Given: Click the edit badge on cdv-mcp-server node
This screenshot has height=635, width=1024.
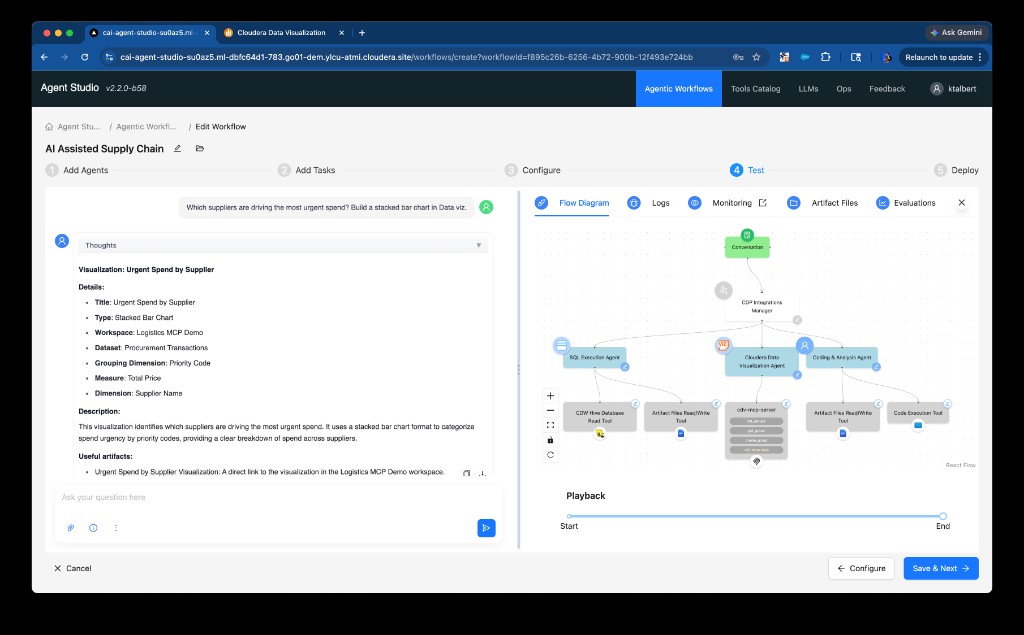Looking at the screenshot, I should pyautogui.click(x=786, y=404).
